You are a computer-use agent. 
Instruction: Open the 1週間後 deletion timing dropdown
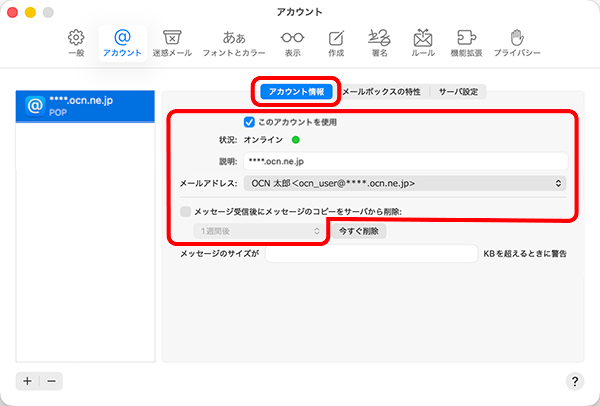(x=256, y=231)
